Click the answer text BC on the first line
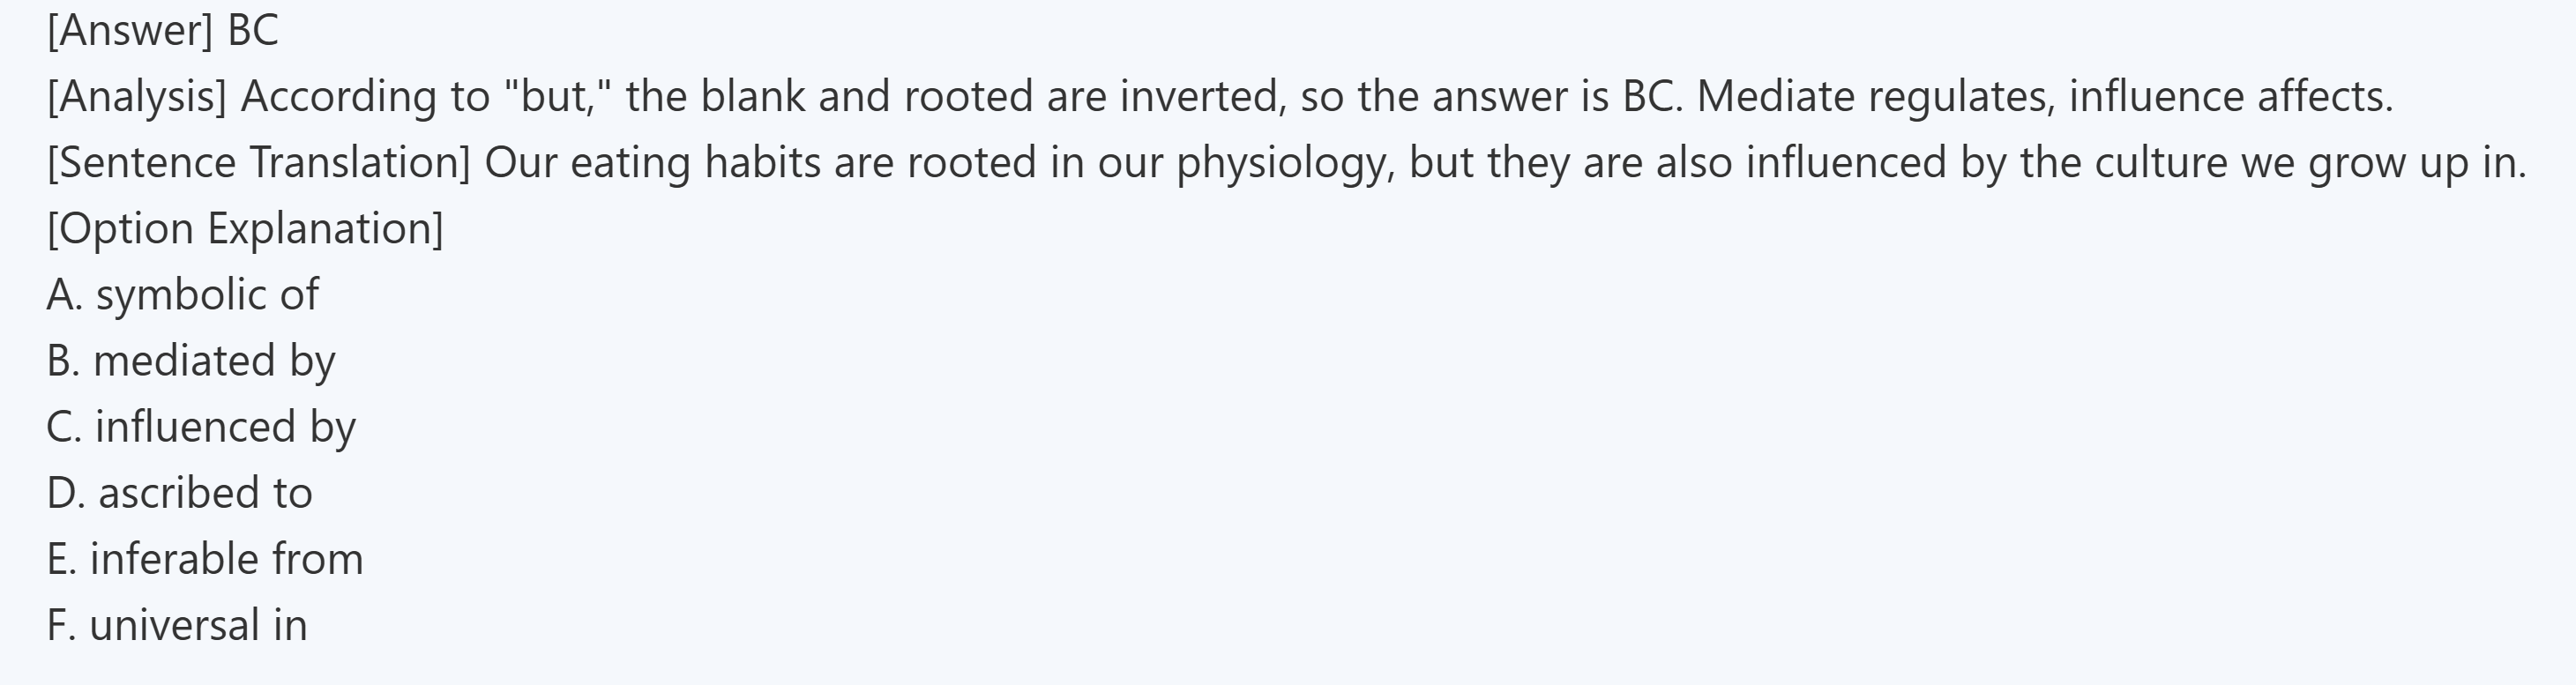 point(252,30)
